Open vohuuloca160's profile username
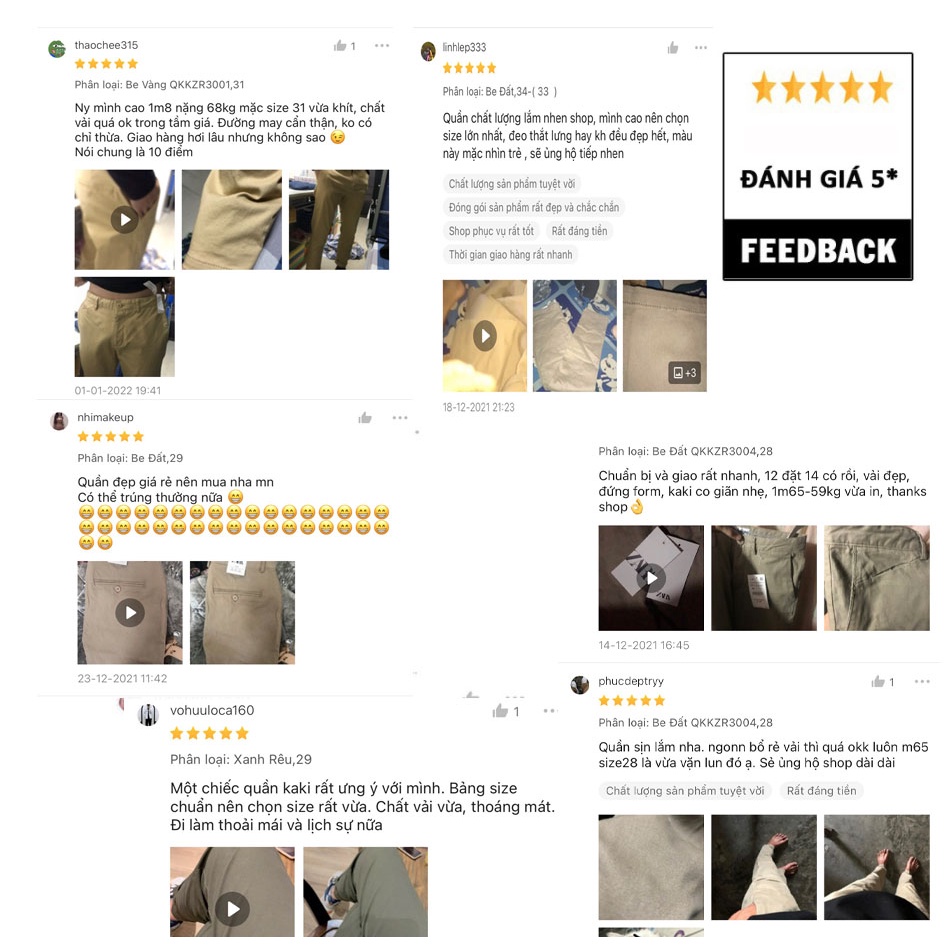Viewport: 946px width, 946px height. coord(212,710)
